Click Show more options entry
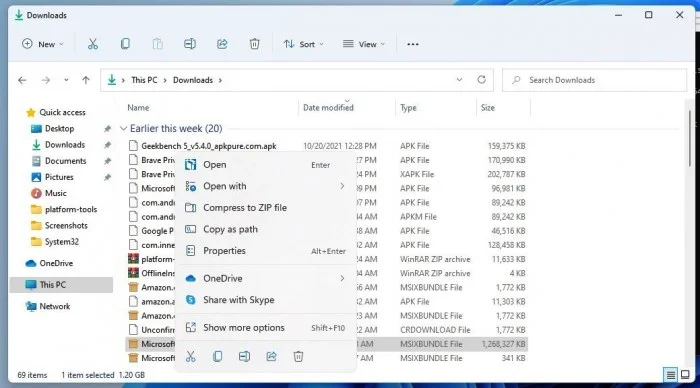Viewport: 700px width, 388px height. point(266,327)
